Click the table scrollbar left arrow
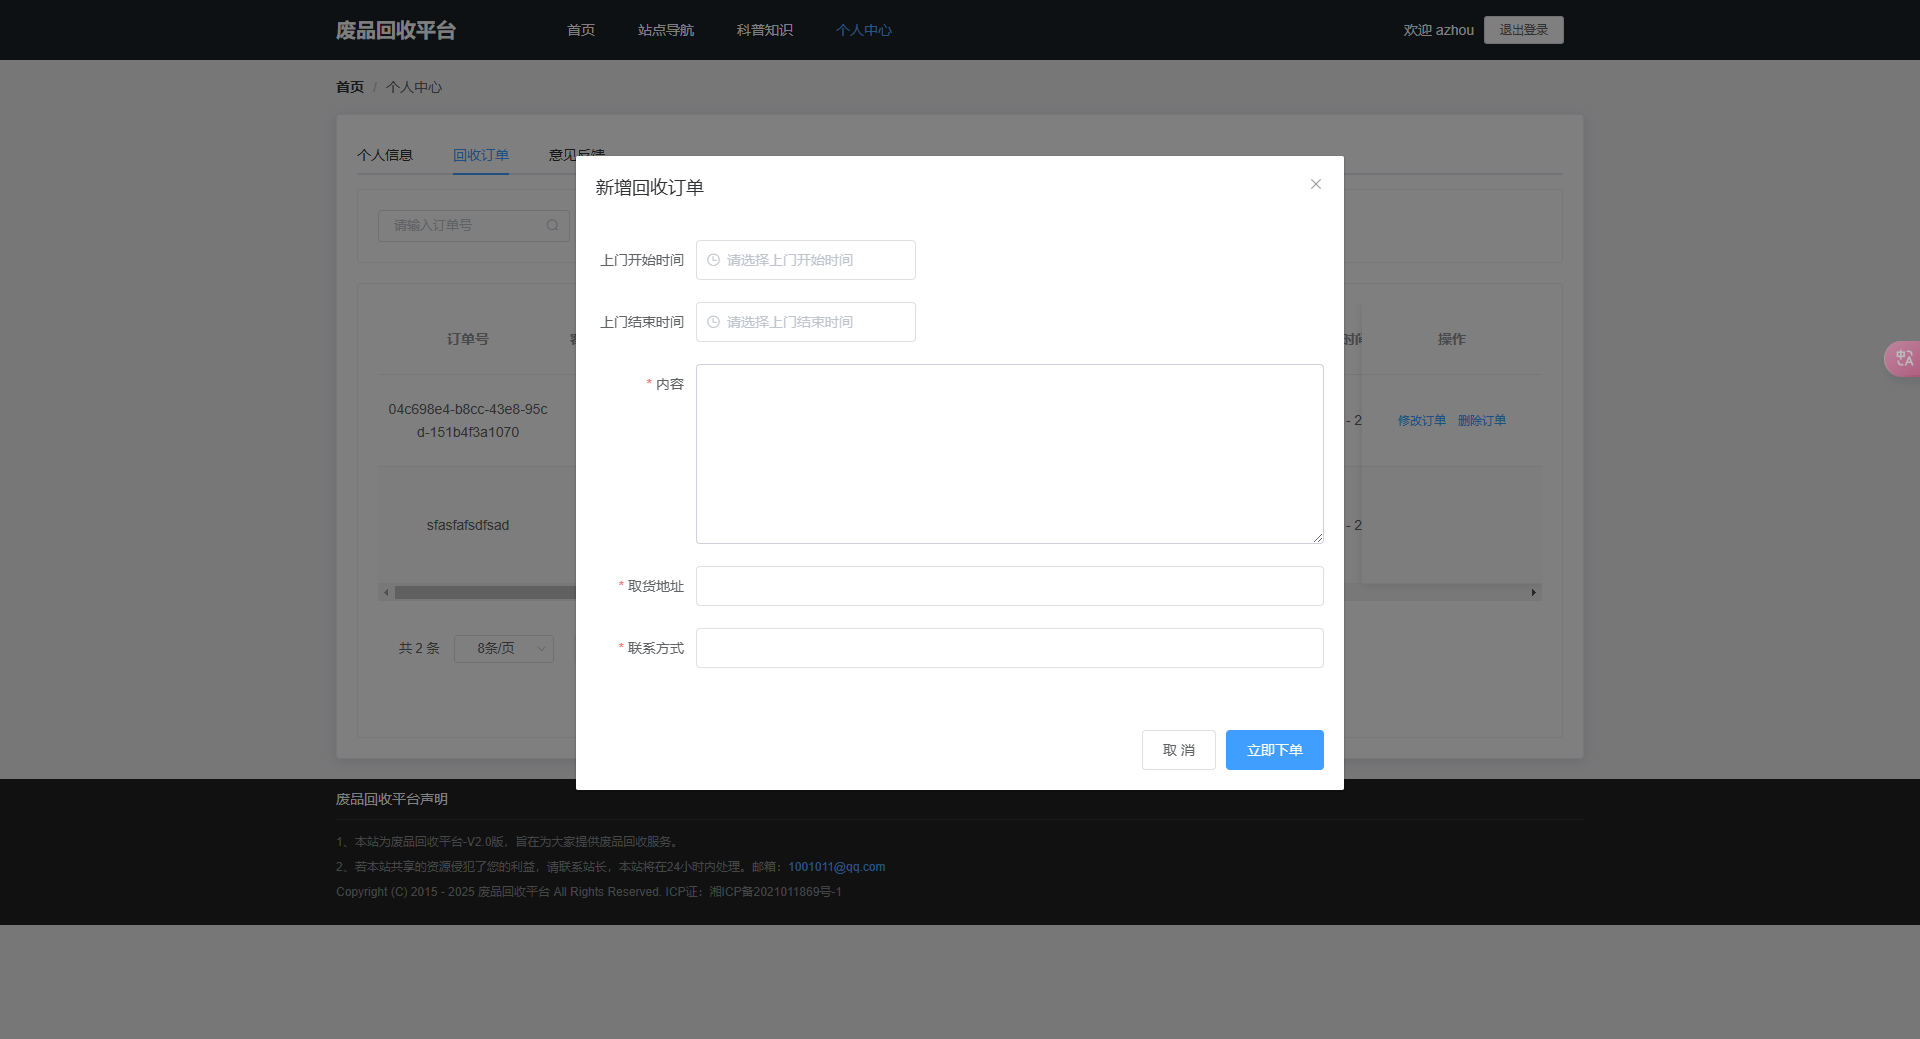Viewport: 1920px width, 1039px height. click(386, 592)
